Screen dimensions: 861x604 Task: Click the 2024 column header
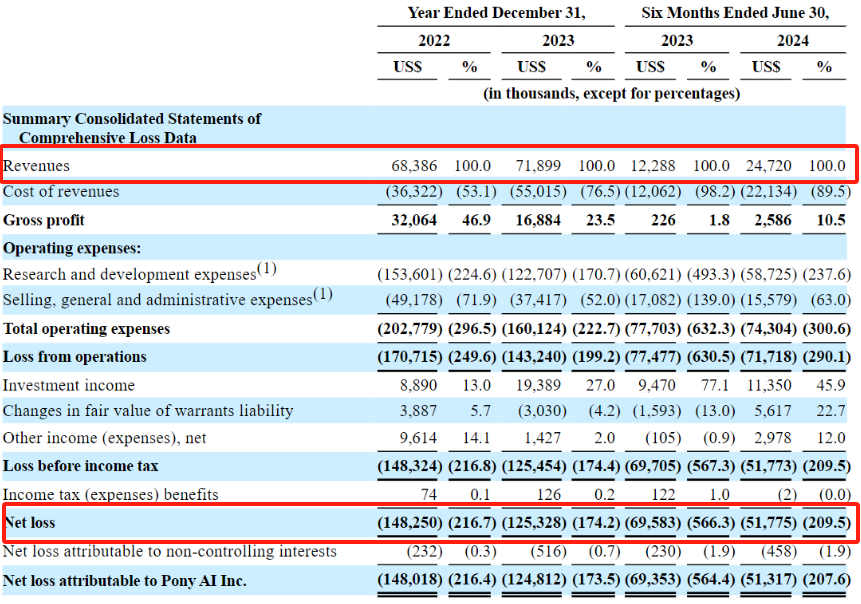793,41
